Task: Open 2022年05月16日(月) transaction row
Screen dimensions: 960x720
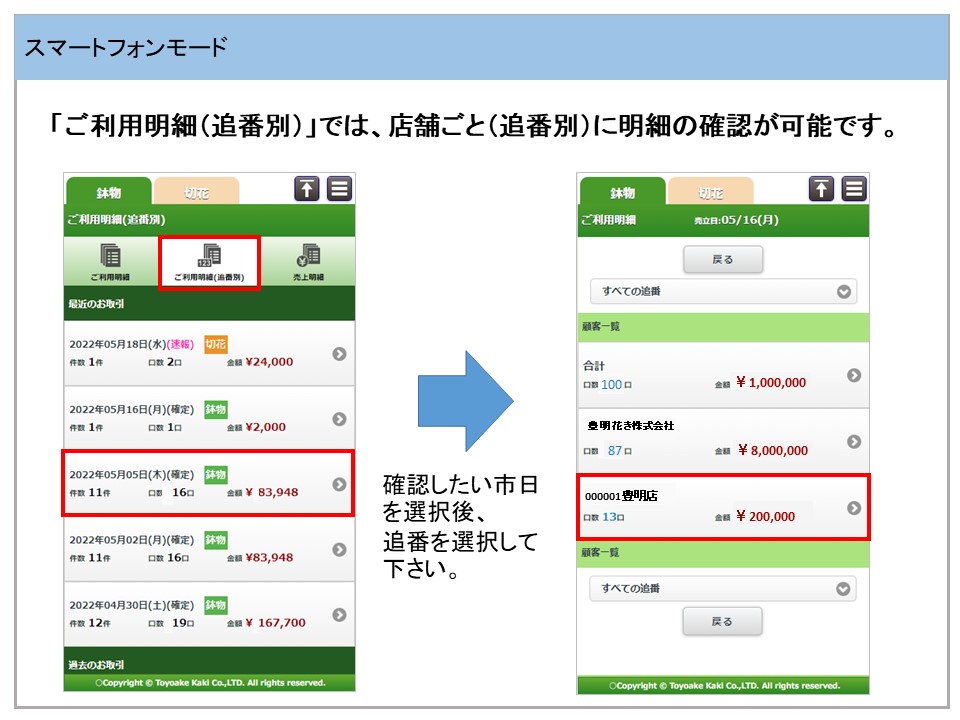Action: (x=208, y=418)
